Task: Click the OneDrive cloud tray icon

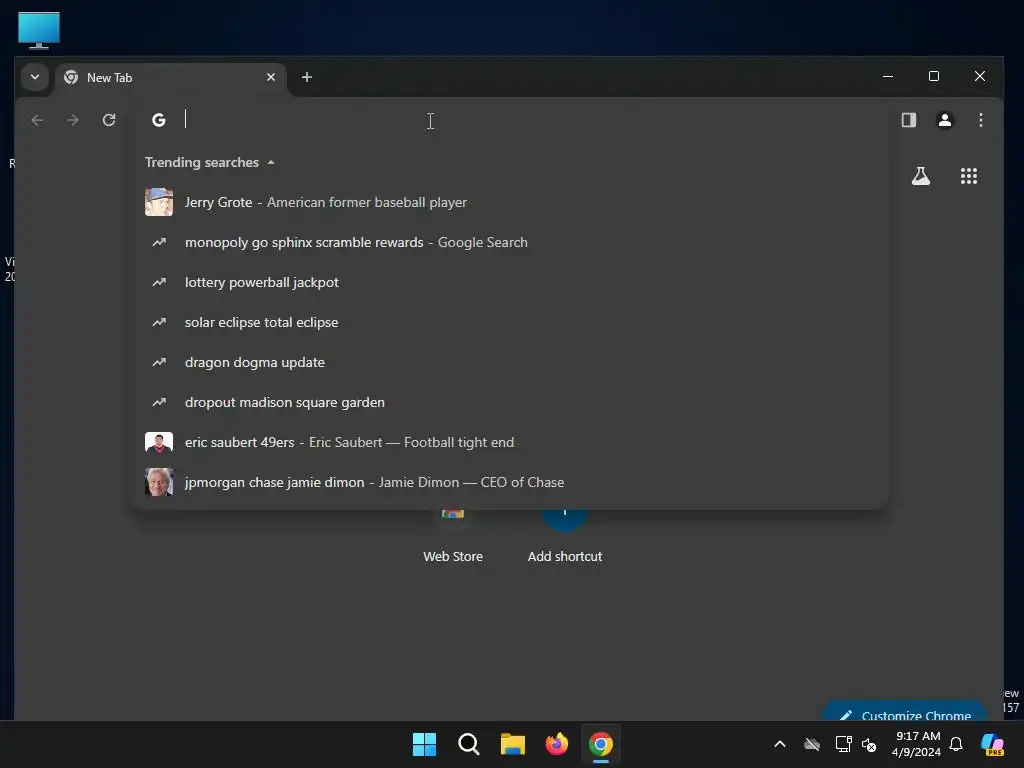Action: [x=812, y=744]
